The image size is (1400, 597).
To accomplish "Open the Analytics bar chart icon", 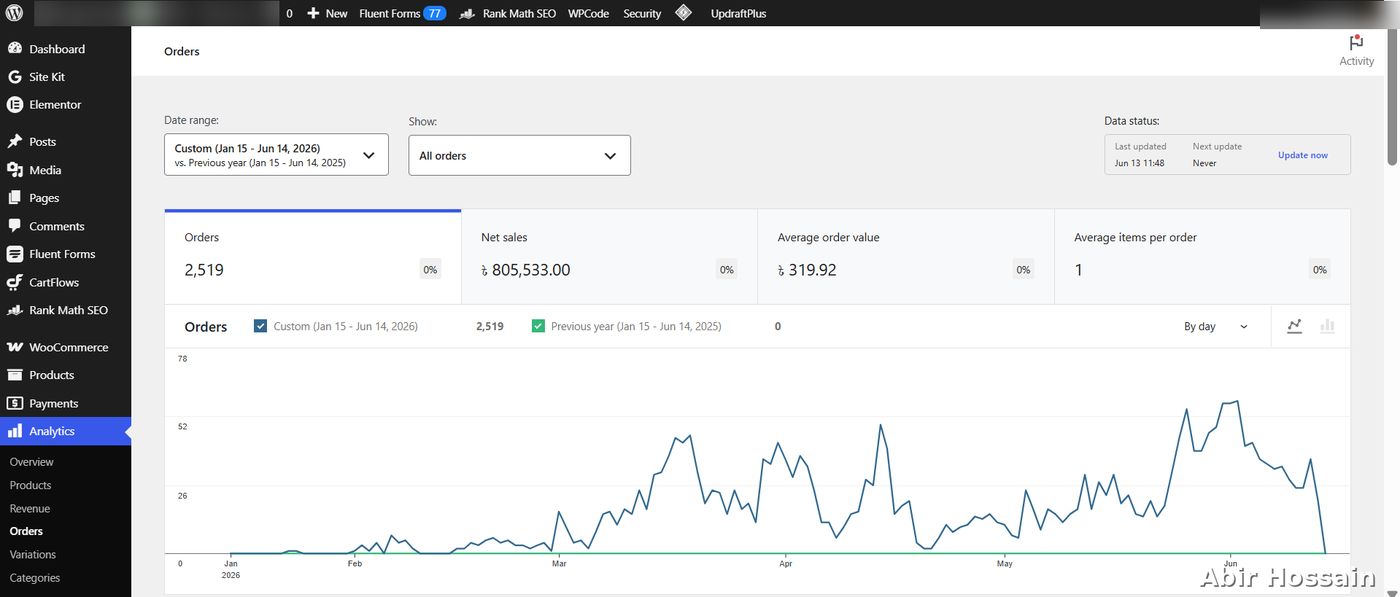I will [15, 431].
